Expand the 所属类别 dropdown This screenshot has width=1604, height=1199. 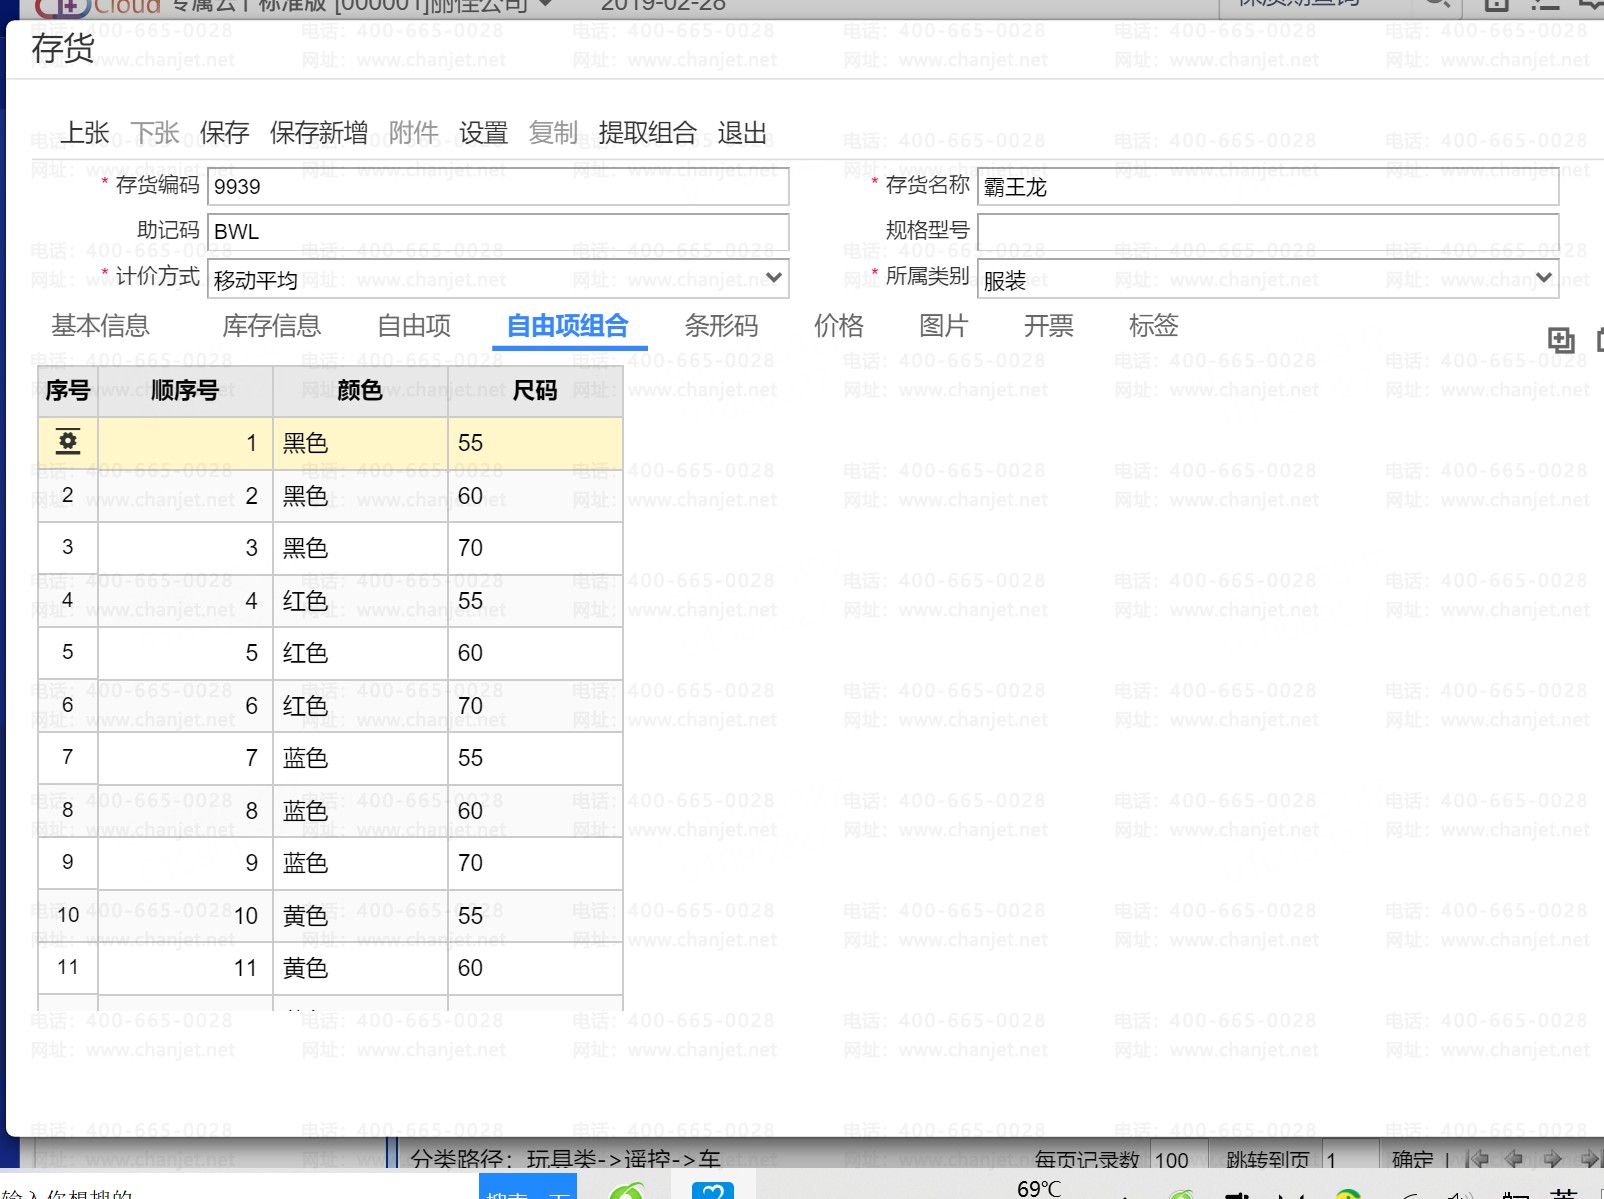click(x=1543, y=278)
